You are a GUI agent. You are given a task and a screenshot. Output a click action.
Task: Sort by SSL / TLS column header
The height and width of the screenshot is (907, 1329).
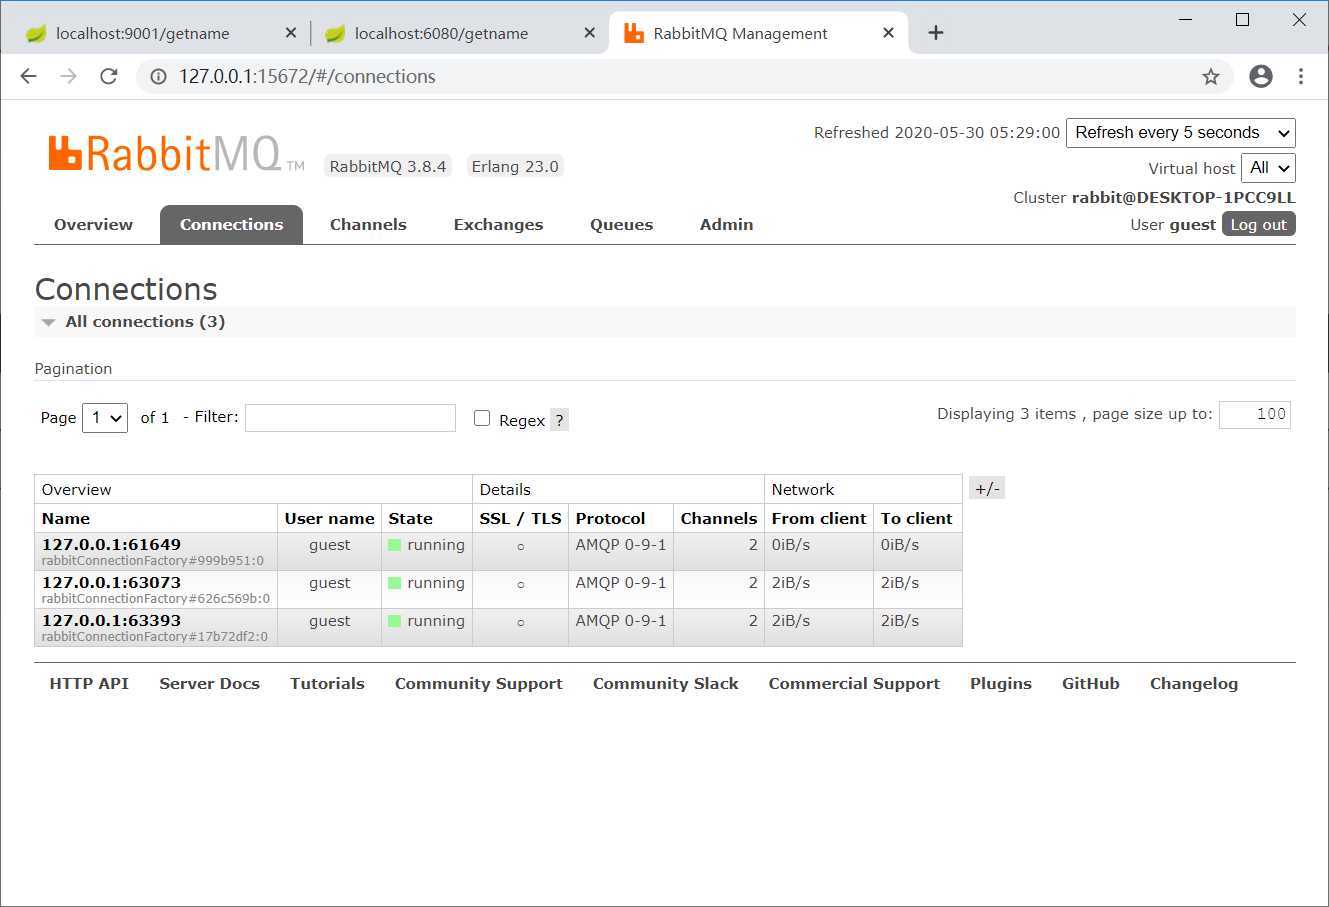520,519
